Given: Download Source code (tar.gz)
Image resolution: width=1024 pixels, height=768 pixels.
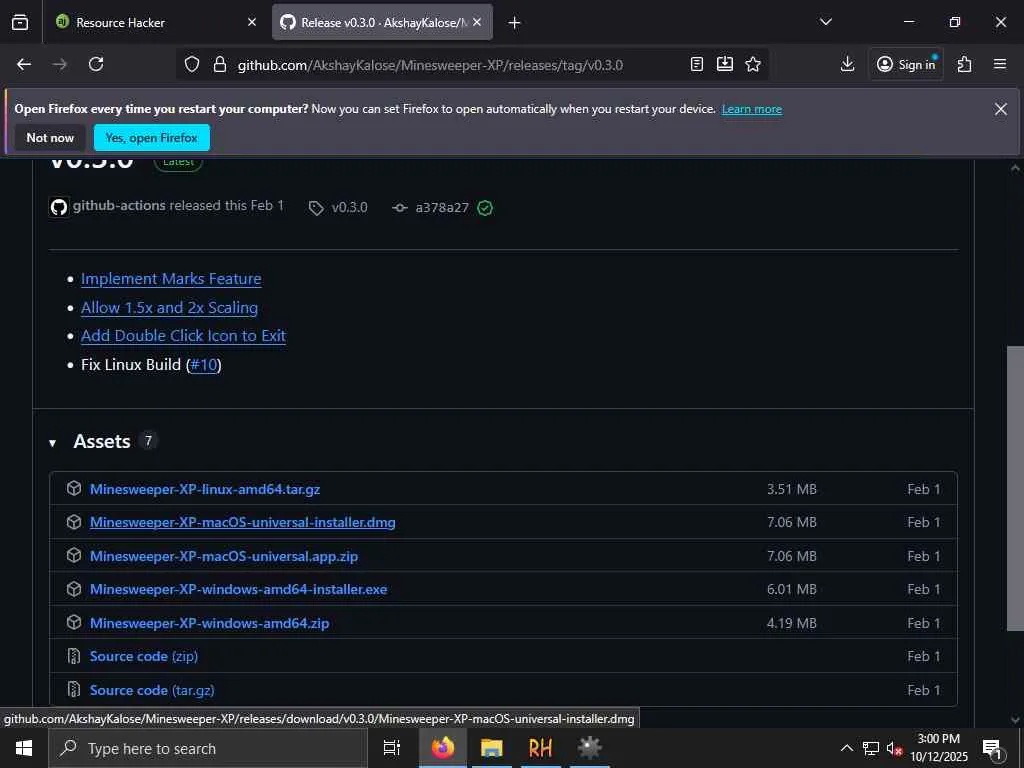Looking at the screenshot, I should pyautogui.click(x=152, y=690).
